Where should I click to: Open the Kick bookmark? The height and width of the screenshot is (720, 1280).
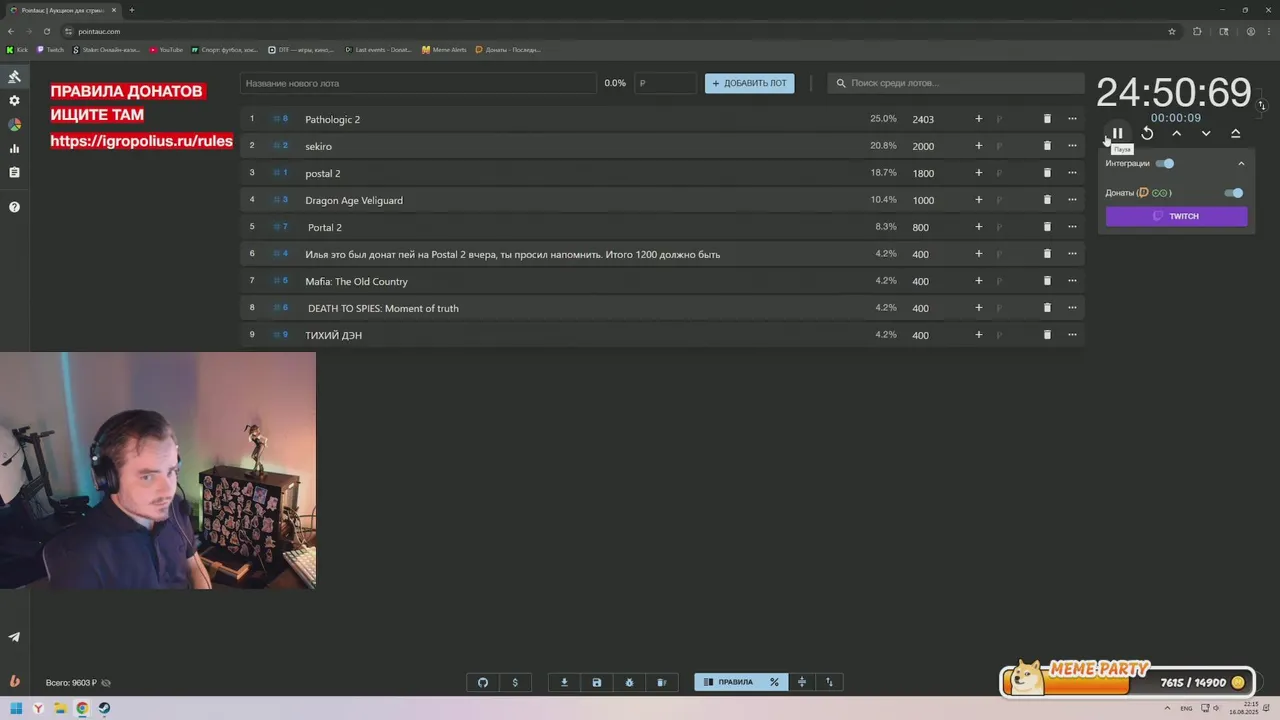[x=17, y=49]
